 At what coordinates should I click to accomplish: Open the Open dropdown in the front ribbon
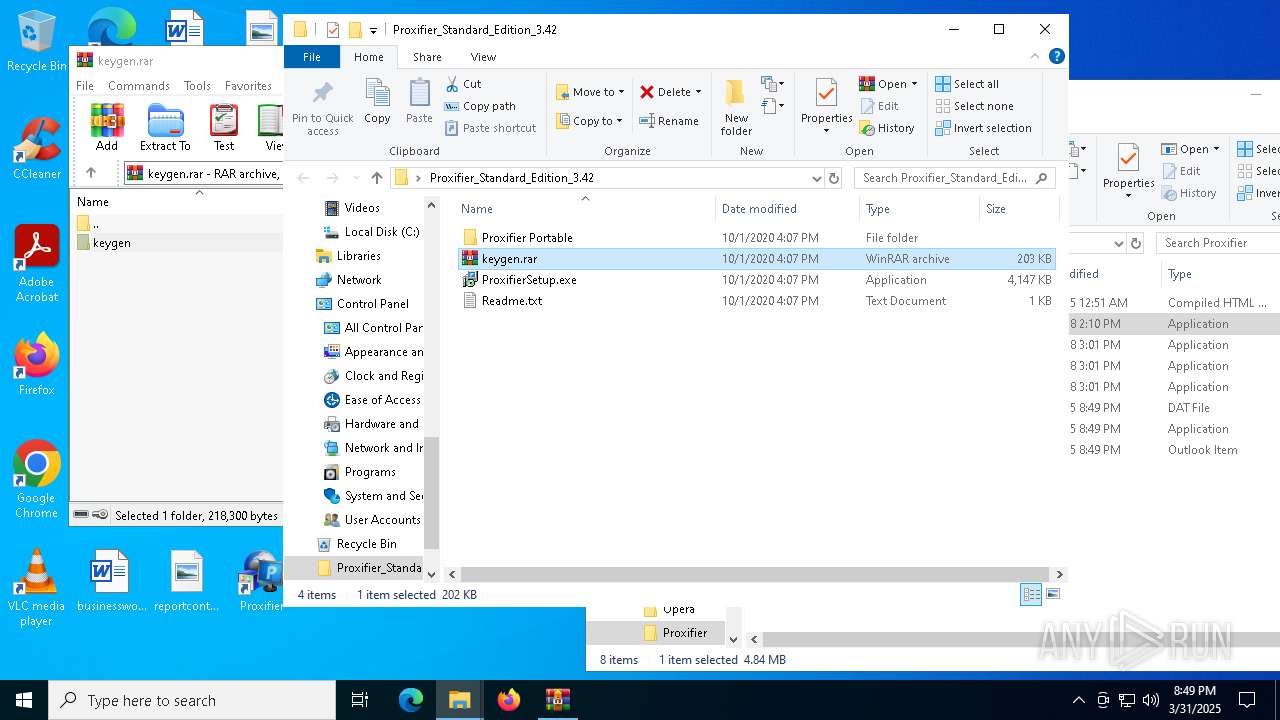coord(888,84)
